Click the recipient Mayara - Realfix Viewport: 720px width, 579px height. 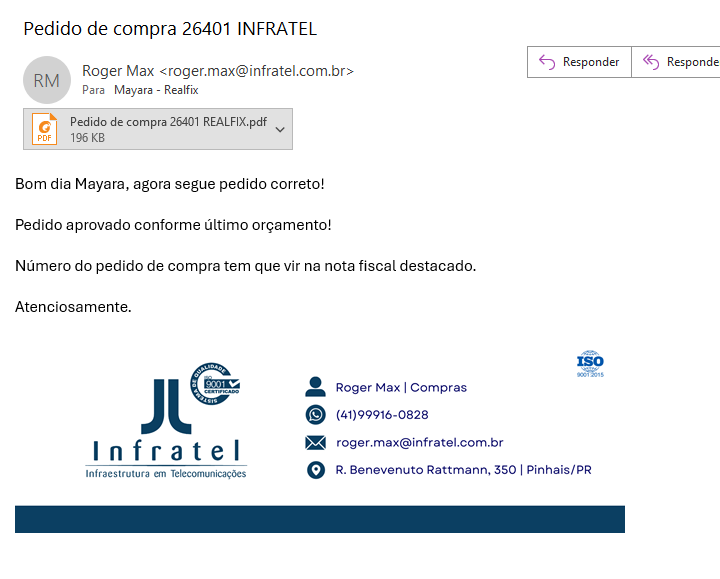(x=156, y=90)
